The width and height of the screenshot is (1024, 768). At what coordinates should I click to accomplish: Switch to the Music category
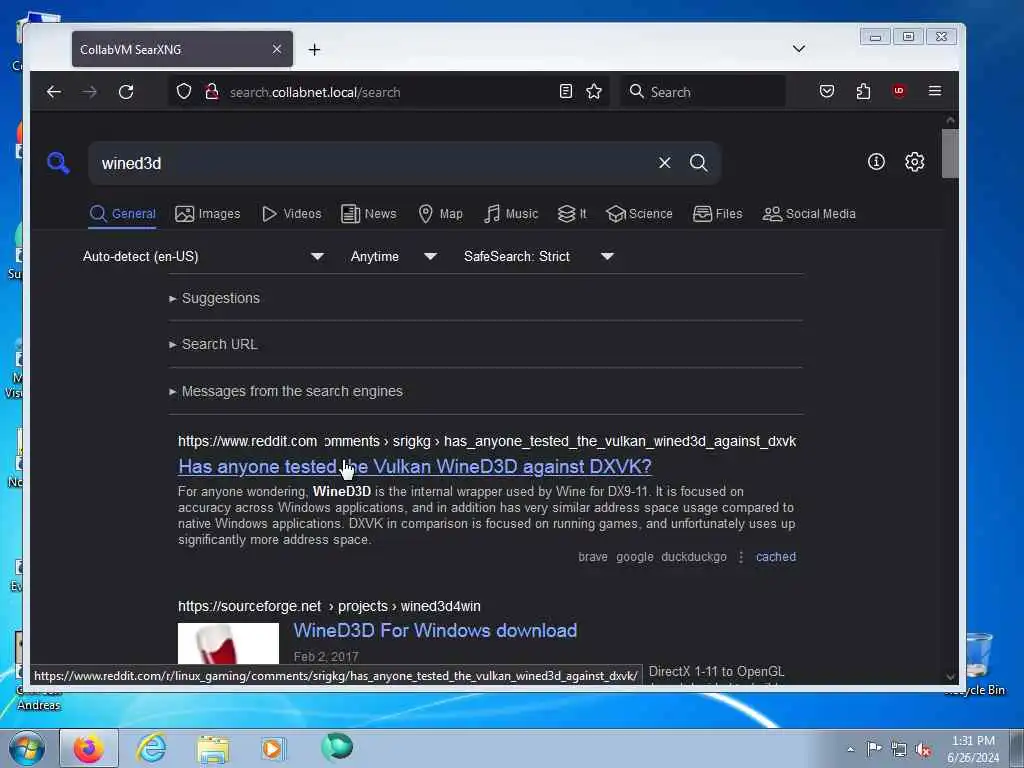pyautogui.click(x=511, y=214)
